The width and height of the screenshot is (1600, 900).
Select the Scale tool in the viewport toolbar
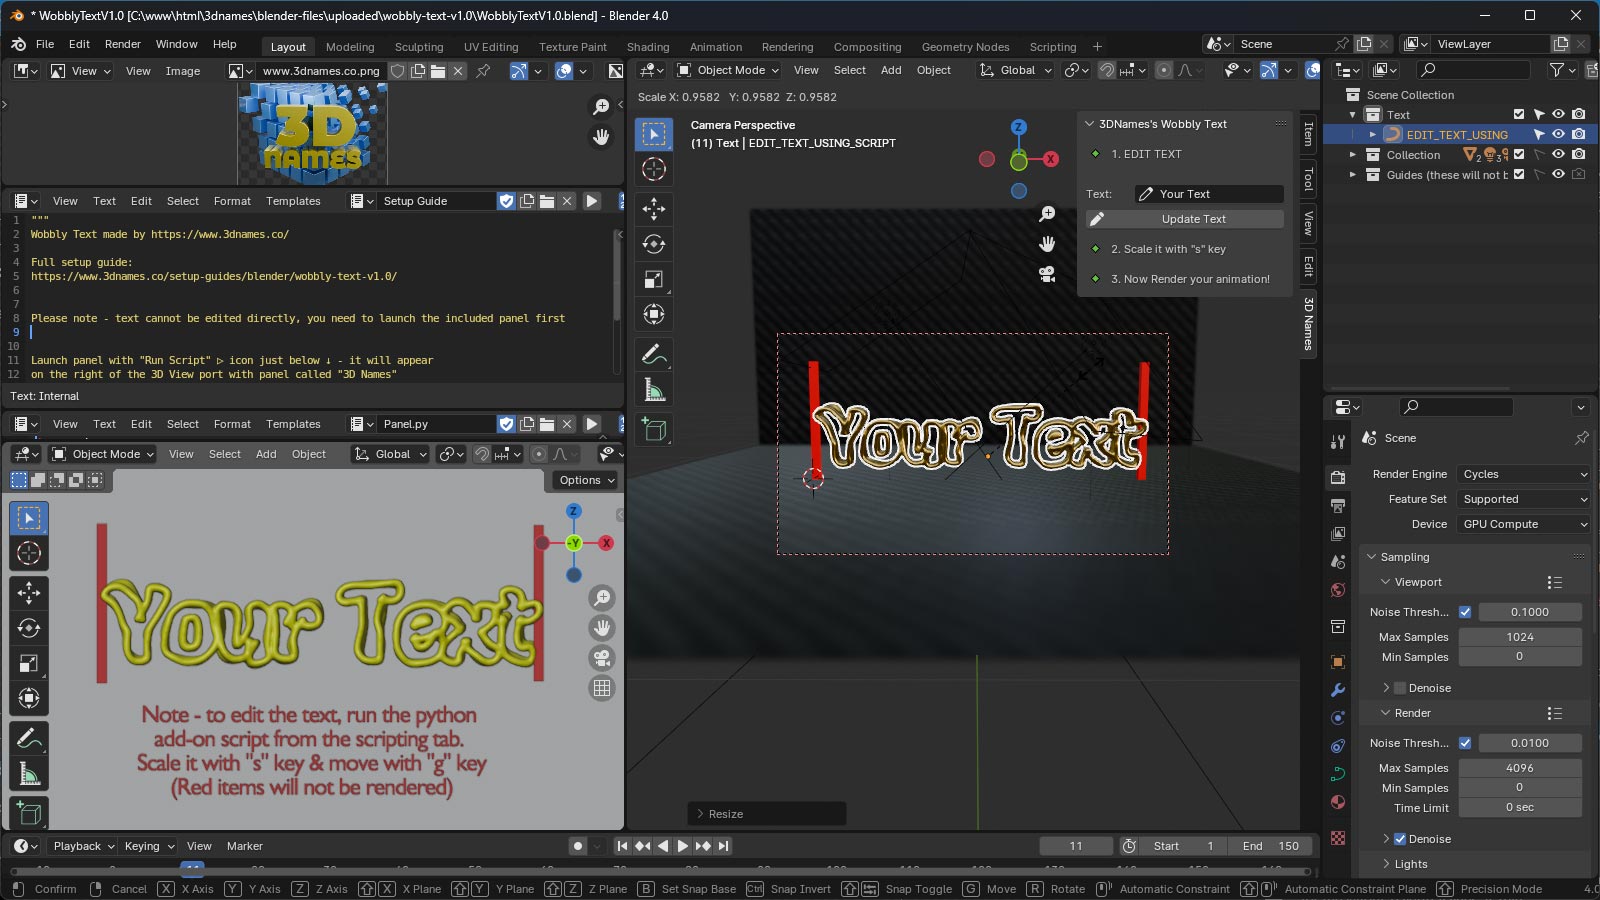click(654, 279)
